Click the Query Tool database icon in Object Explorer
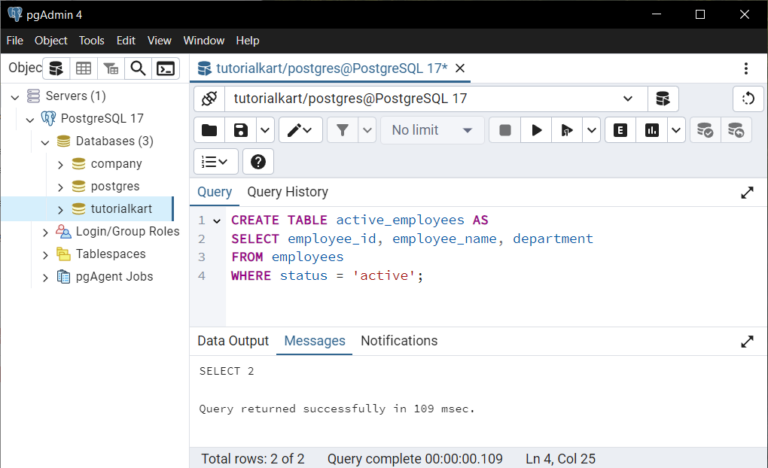Screen dimensions: 768x468 pos(56,69)
